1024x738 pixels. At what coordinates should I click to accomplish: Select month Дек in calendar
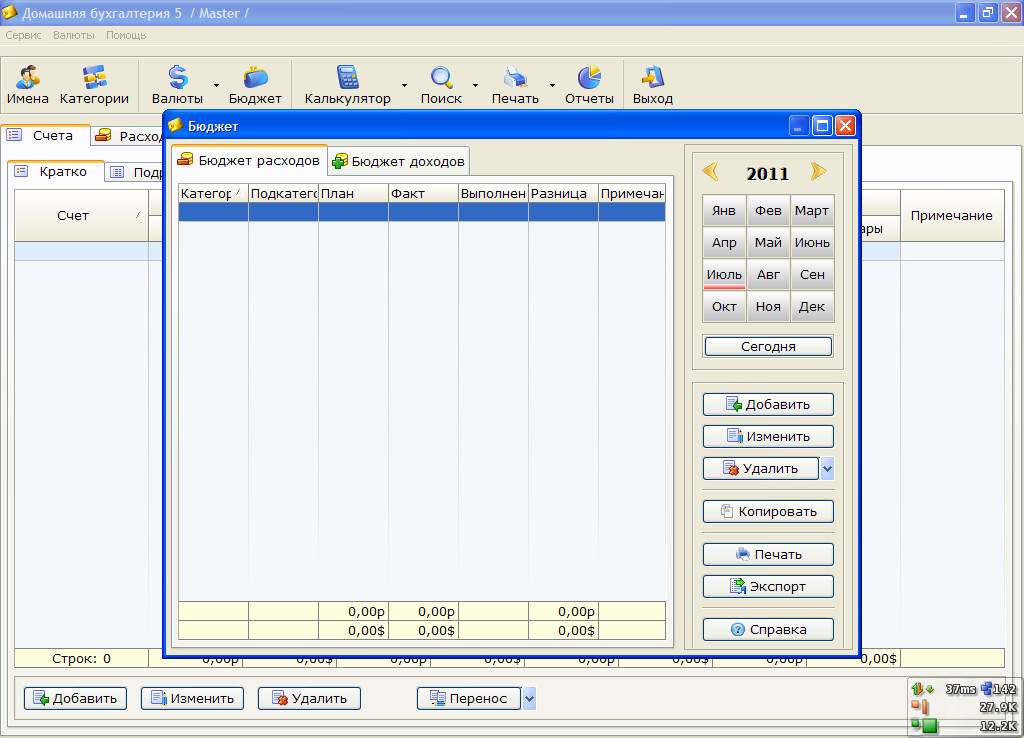tap(812, 306)
